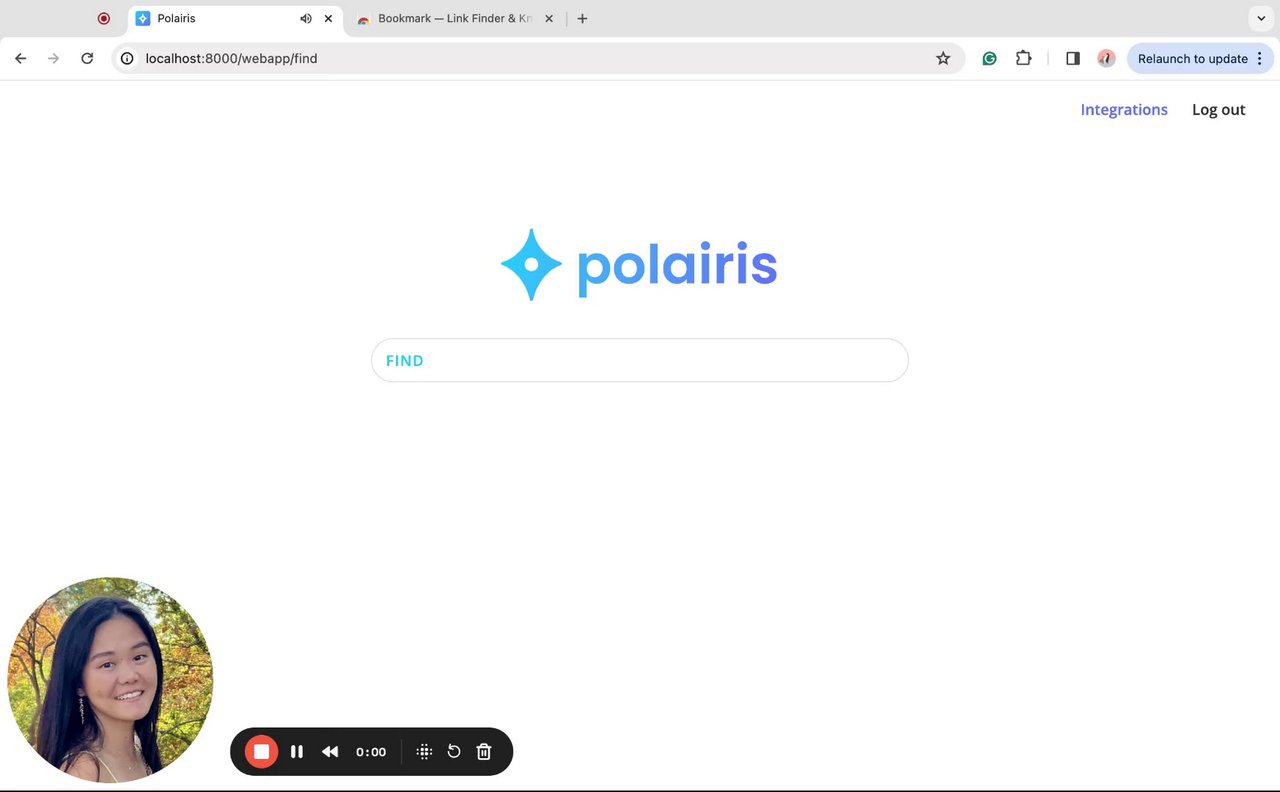
Task: Pause the recording
Action: 297,751
